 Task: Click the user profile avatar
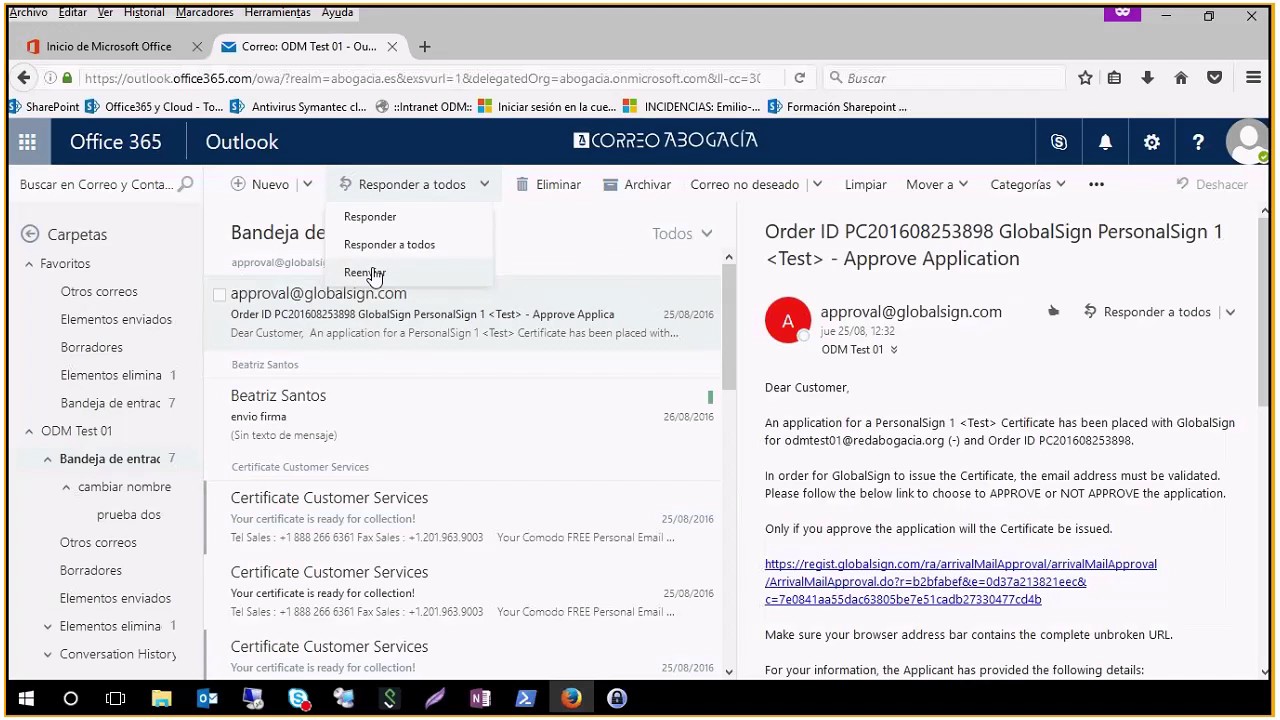coord(1247,142)
